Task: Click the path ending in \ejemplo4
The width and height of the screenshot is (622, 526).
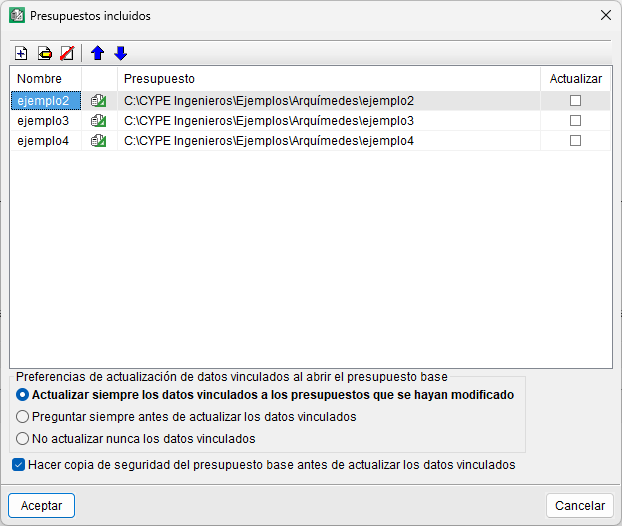Action: coord(269,141)
